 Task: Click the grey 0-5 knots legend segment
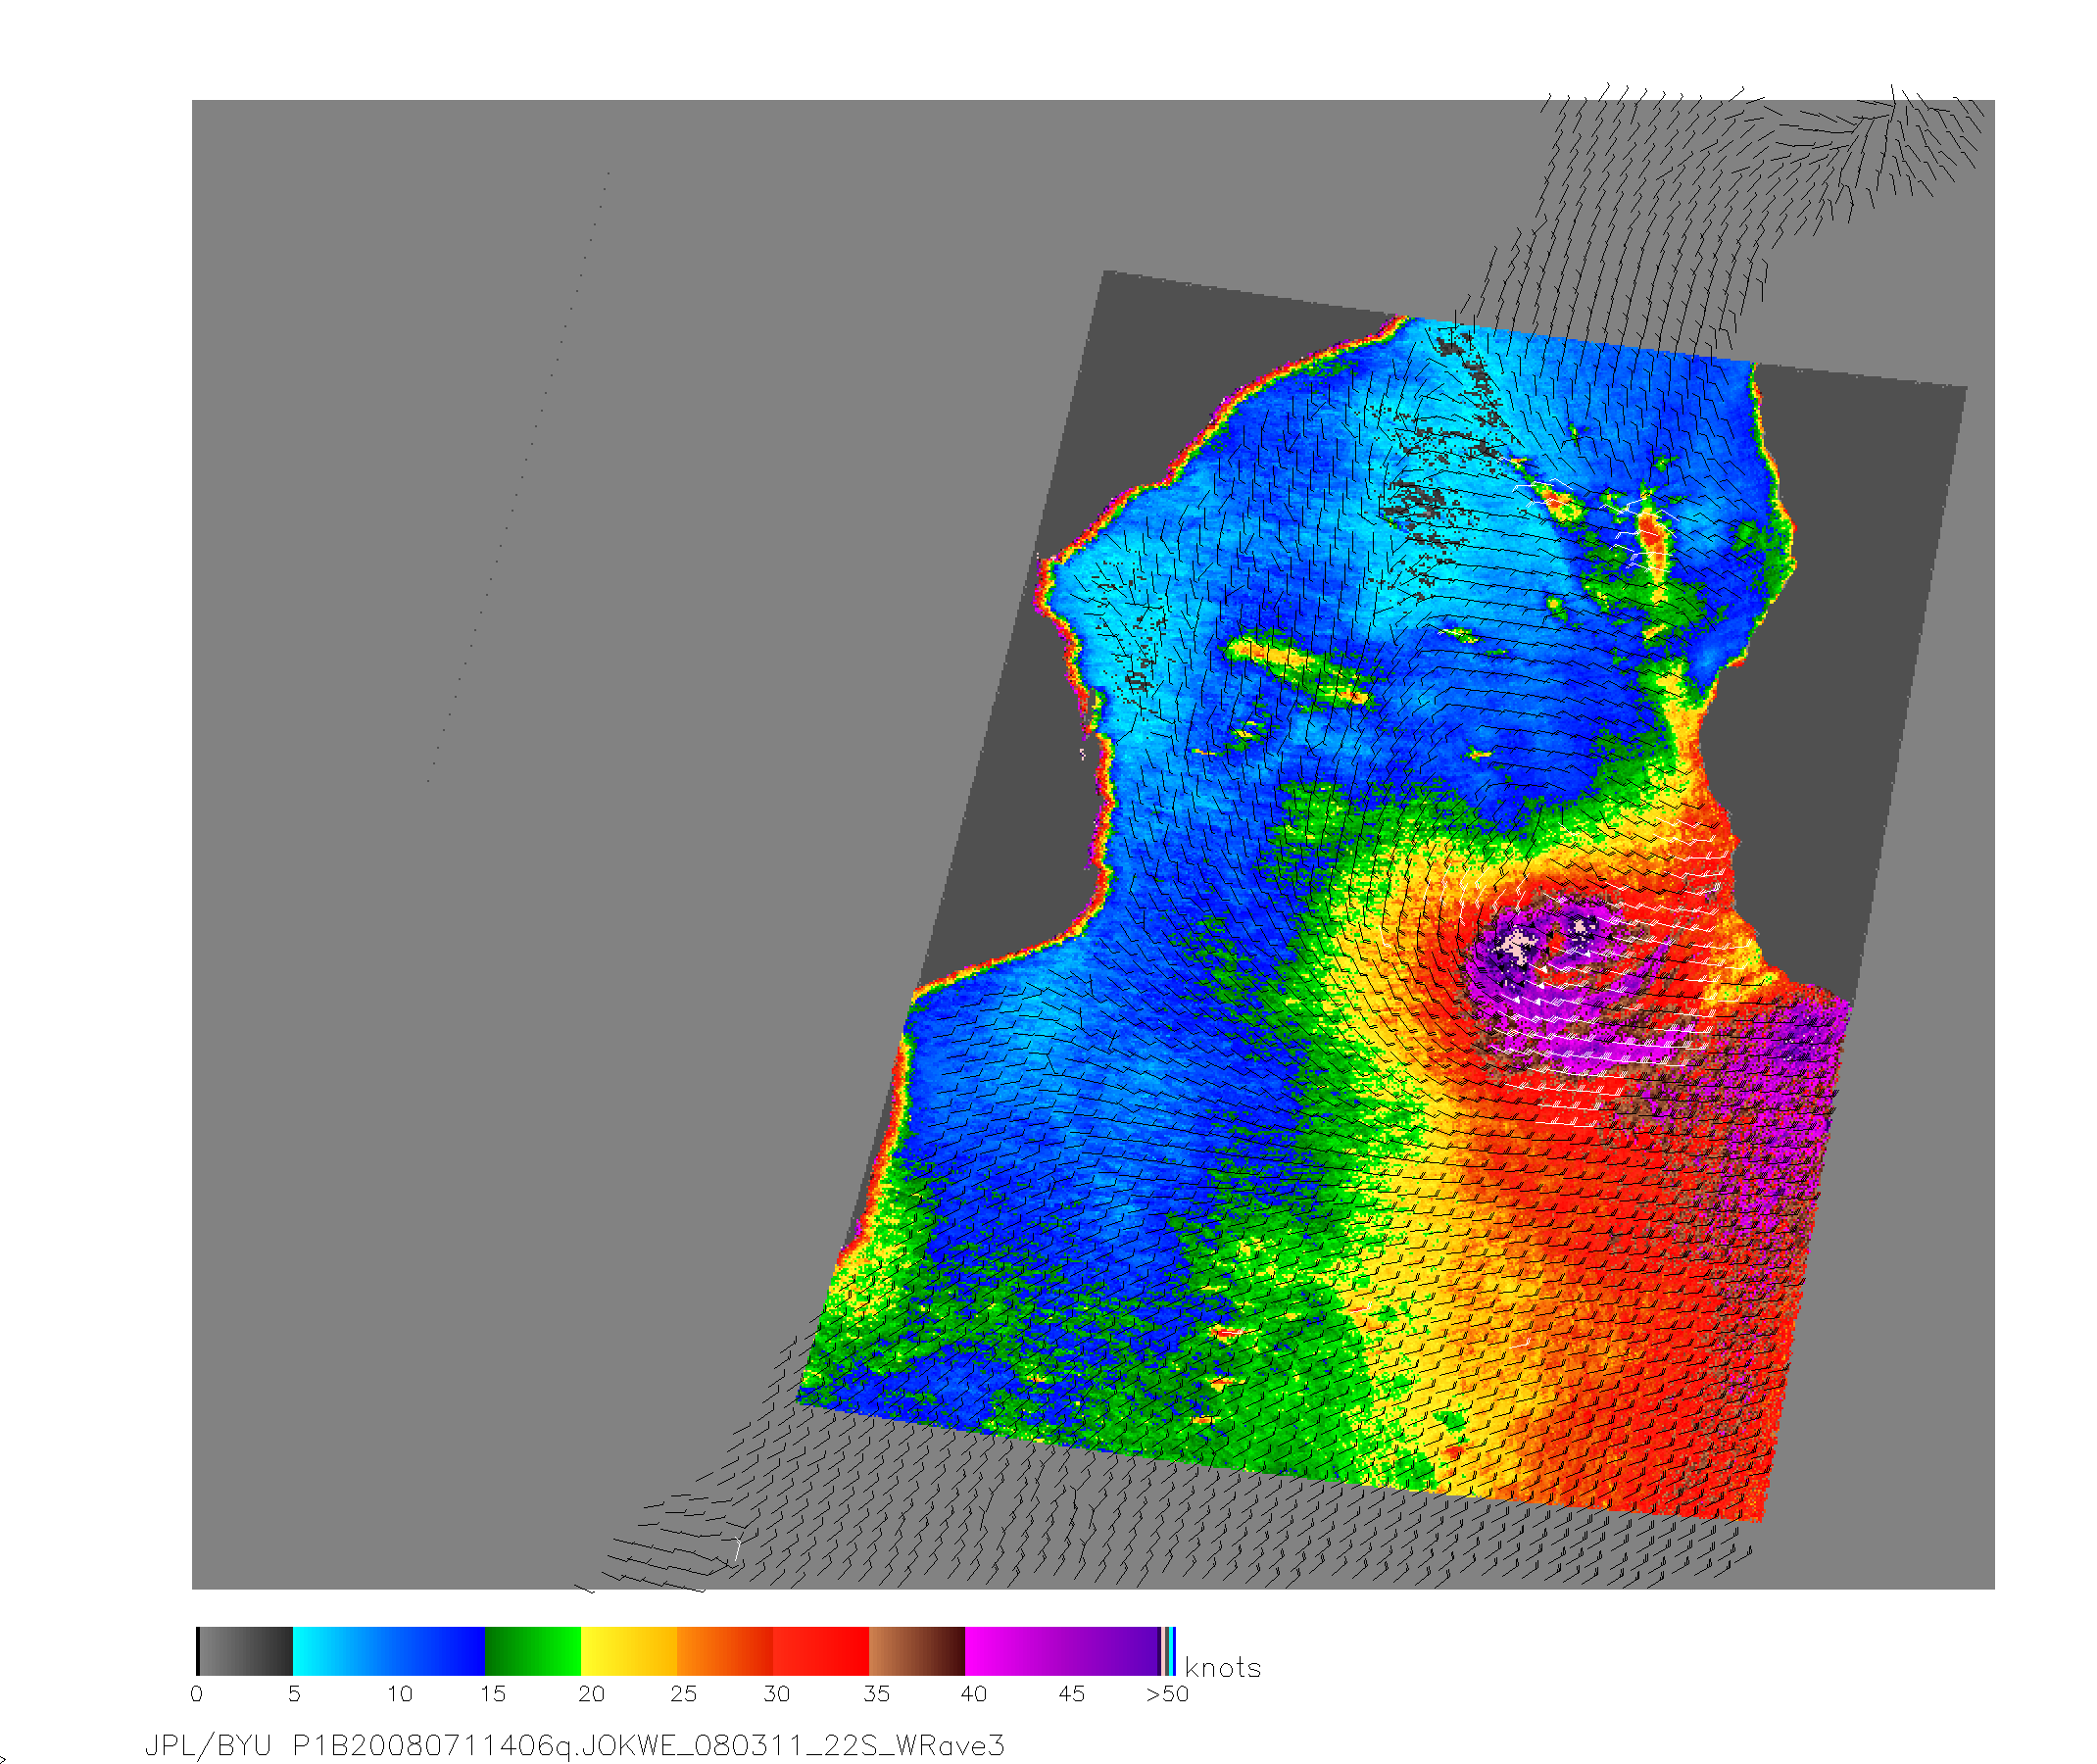pos(246,1651)
